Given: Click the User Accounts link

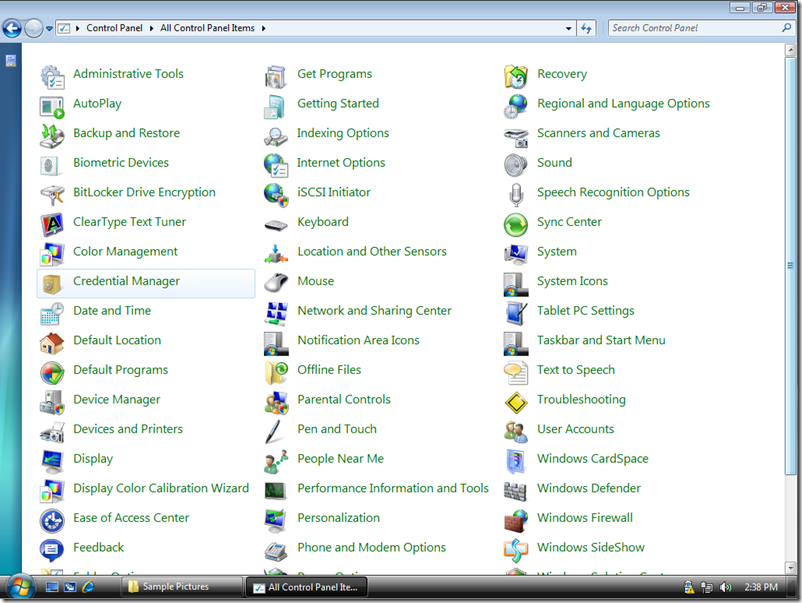Looking at the screenshot, I should [575, 429].
